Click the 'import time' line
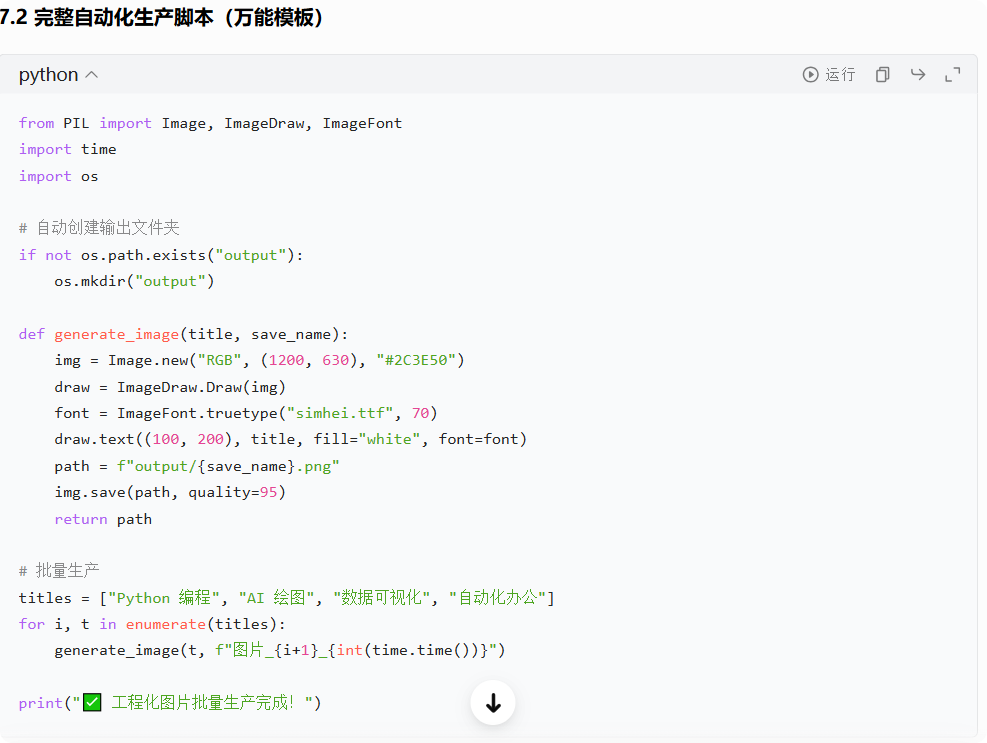 [67, 149]
